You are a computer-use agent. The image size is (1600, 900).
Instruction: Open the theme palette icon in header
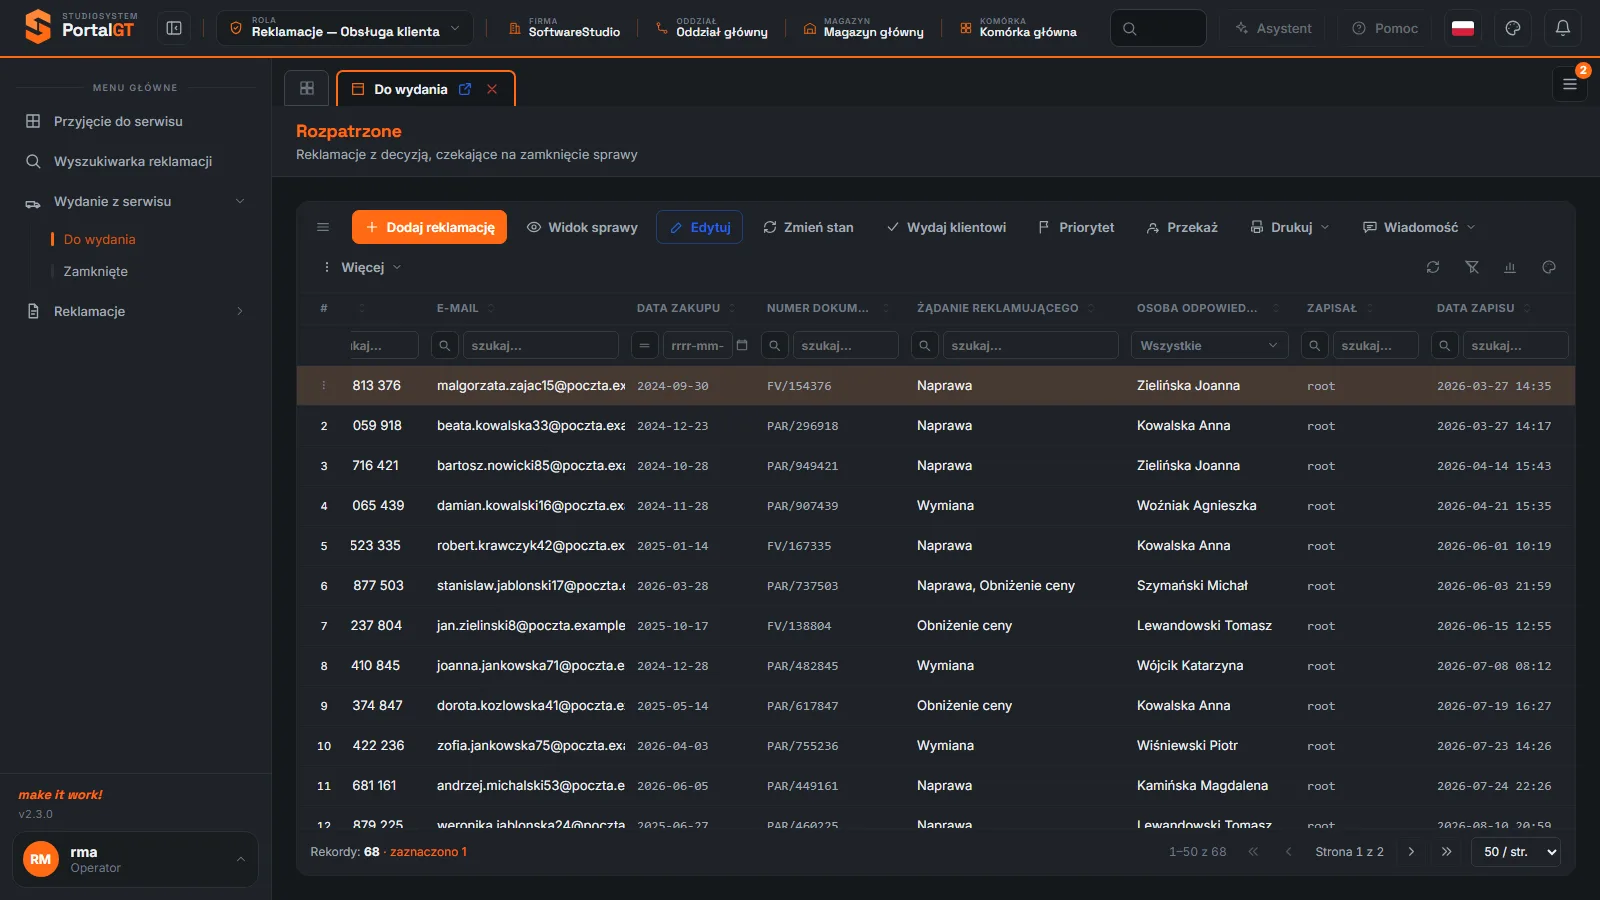[1513, 28]
